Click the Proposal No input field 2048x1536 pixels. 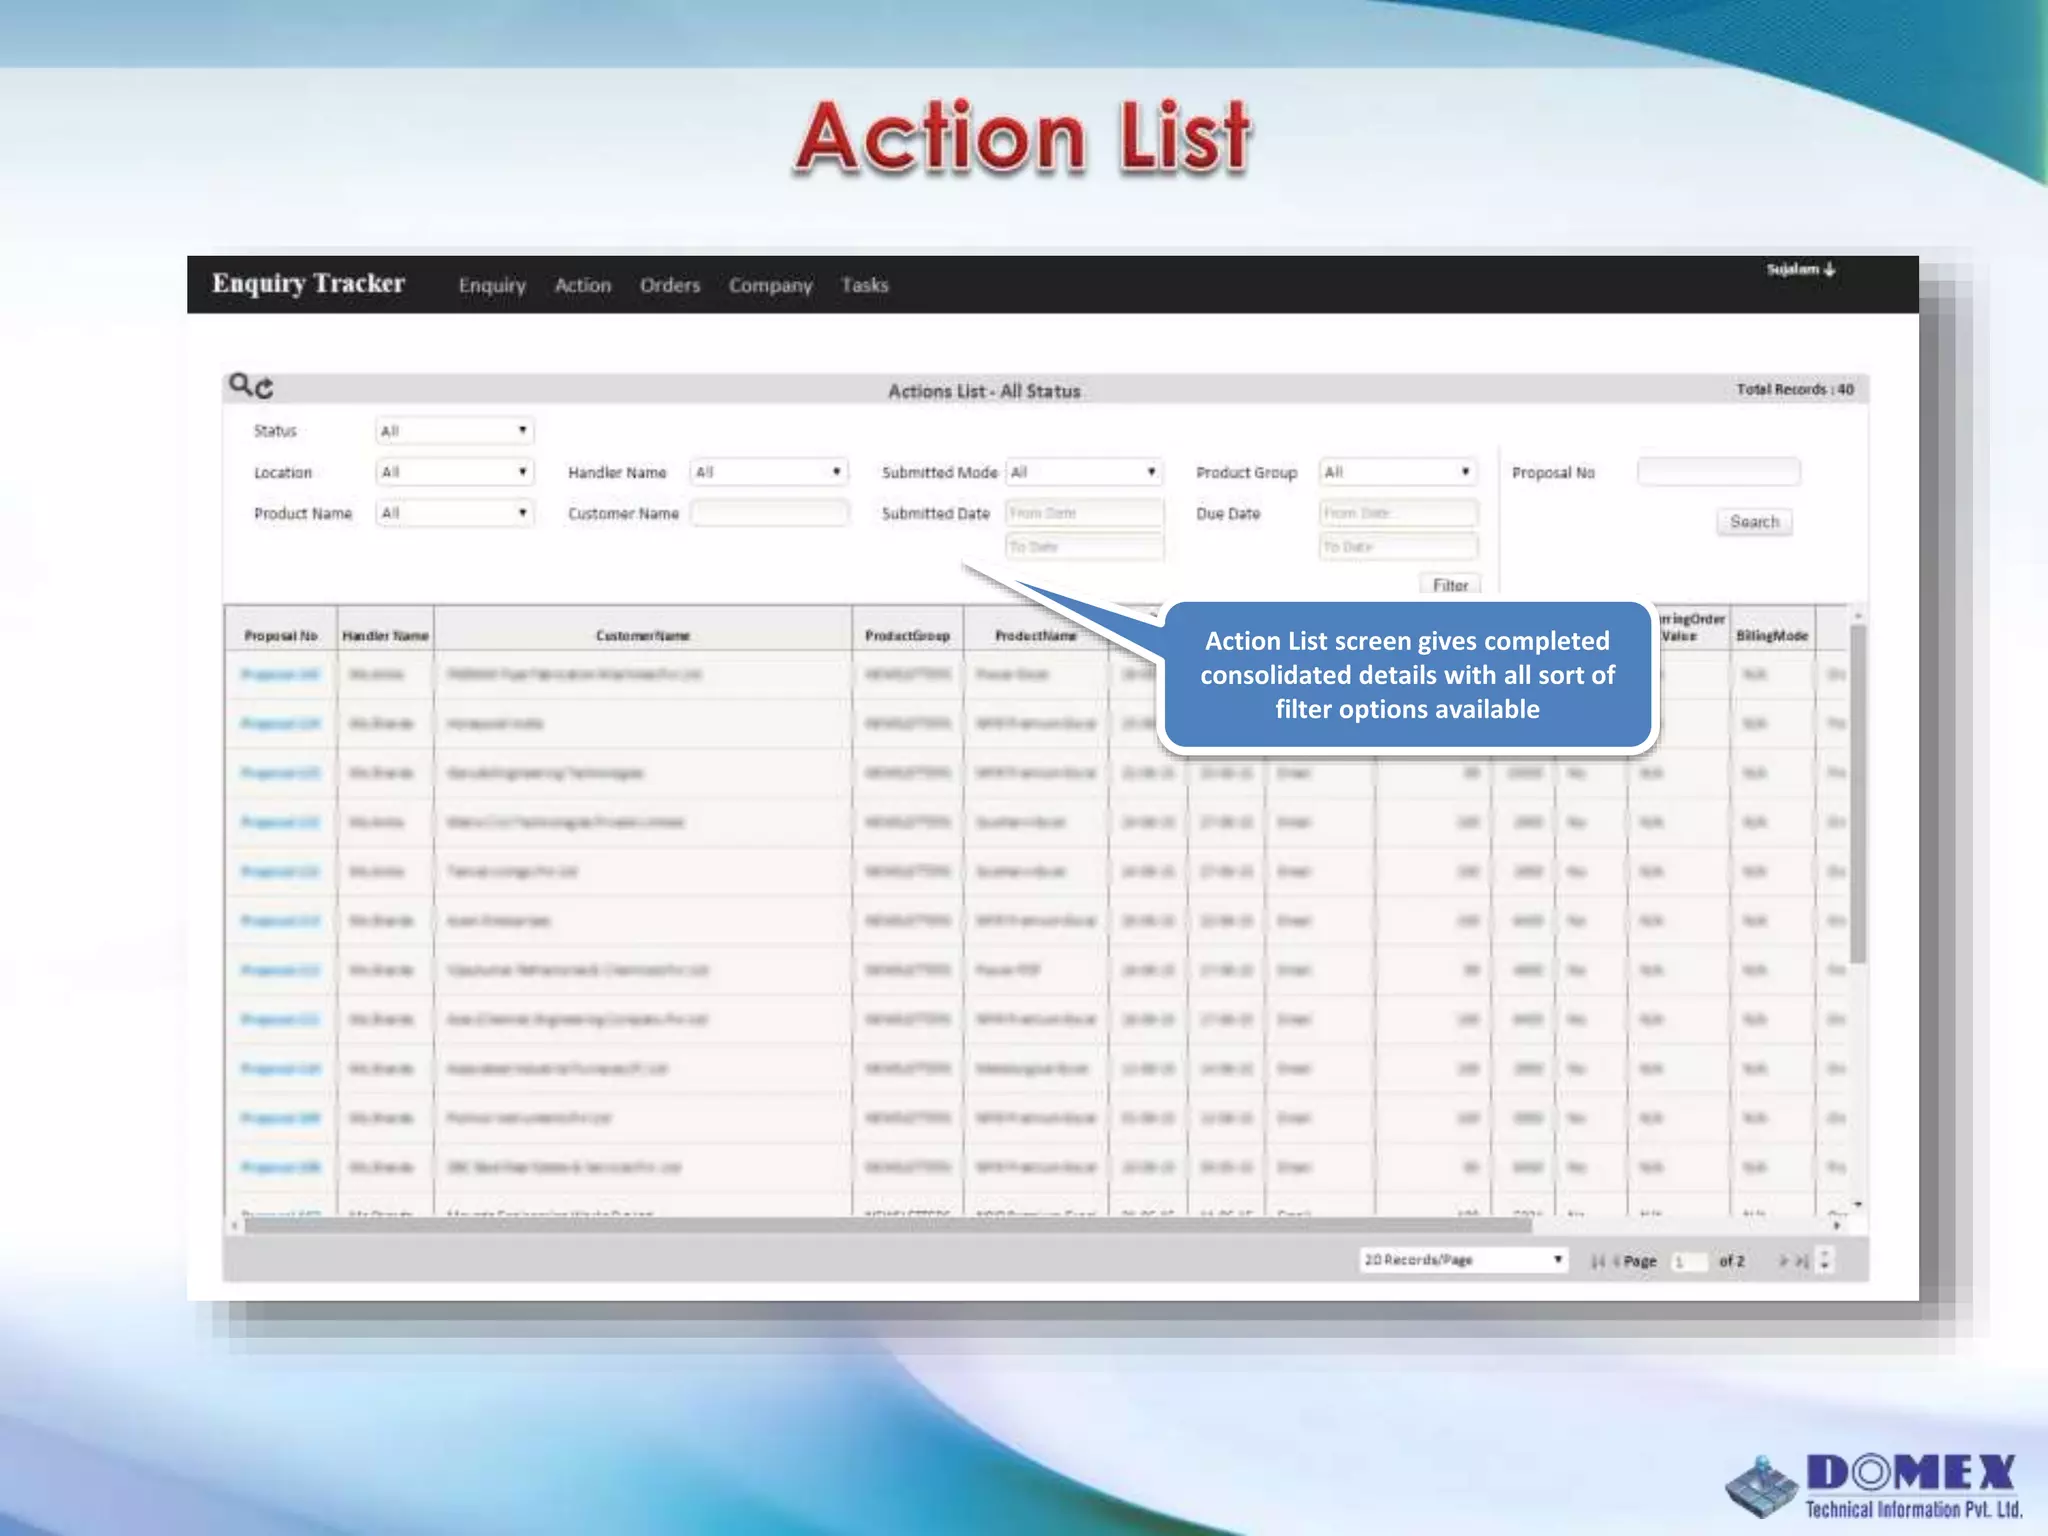[1718, 471]
